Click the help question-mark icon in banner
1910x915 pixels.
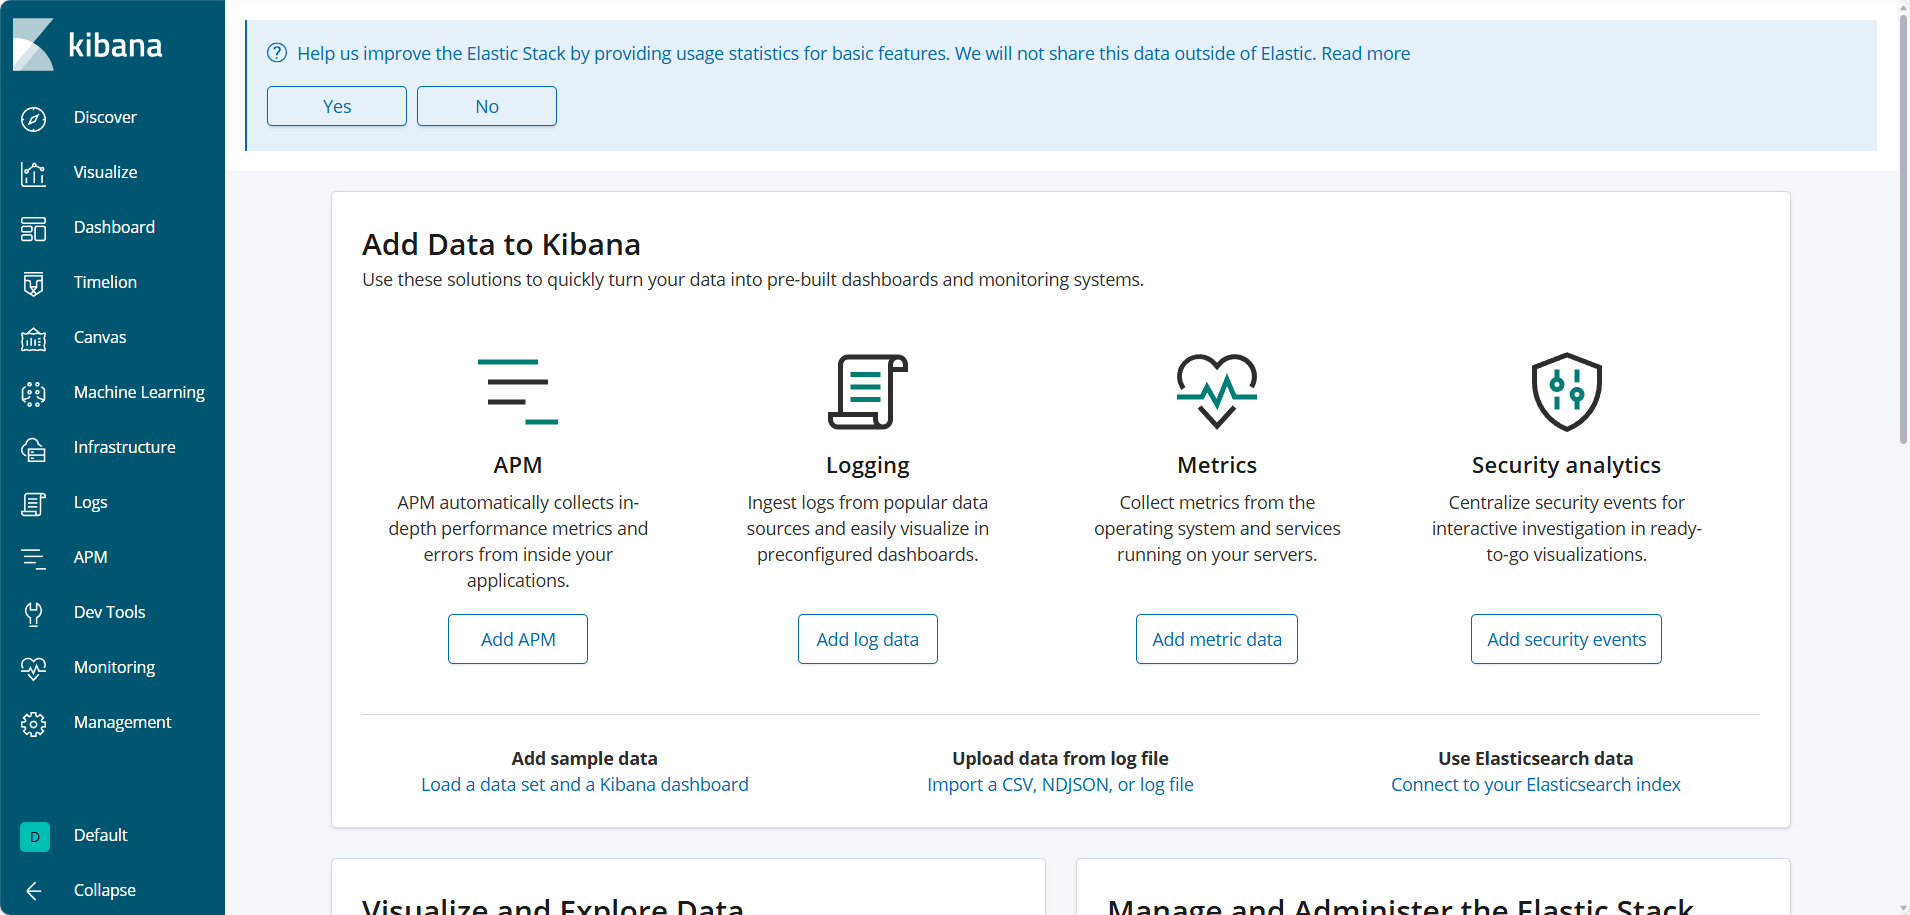point(277,53)
